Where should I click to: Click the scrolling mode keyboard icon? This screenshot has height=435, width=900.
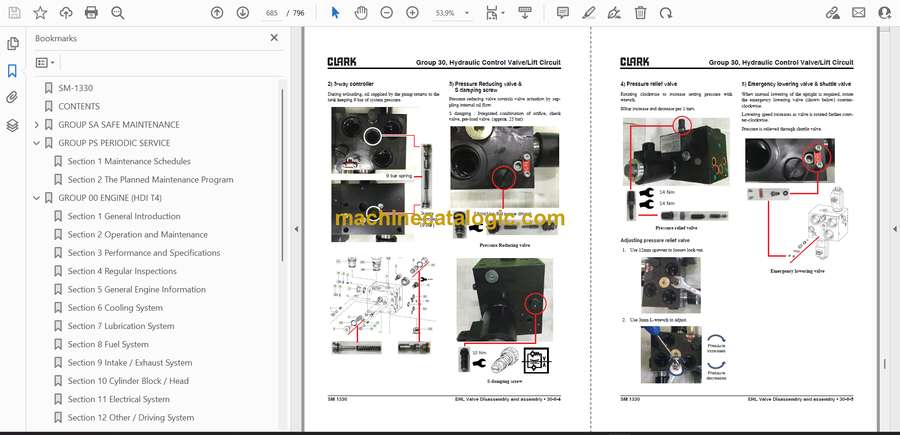point(524,13)
